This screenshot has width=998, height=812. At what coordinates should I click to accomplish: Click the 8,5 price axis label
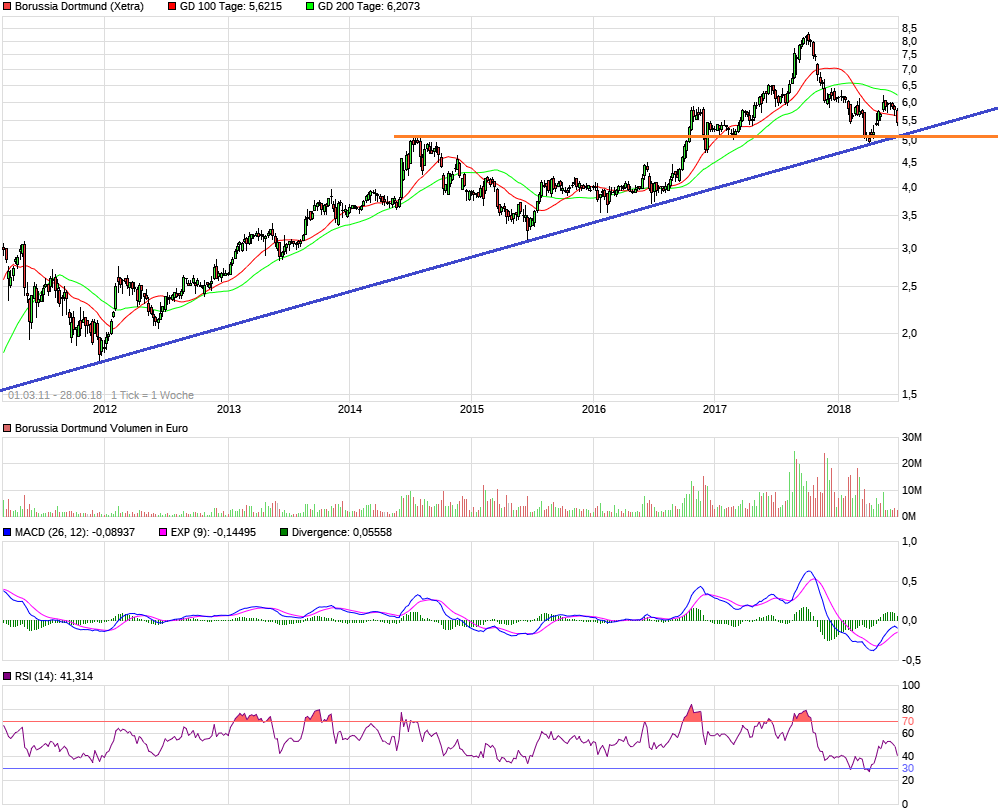(x=910, y=28)
